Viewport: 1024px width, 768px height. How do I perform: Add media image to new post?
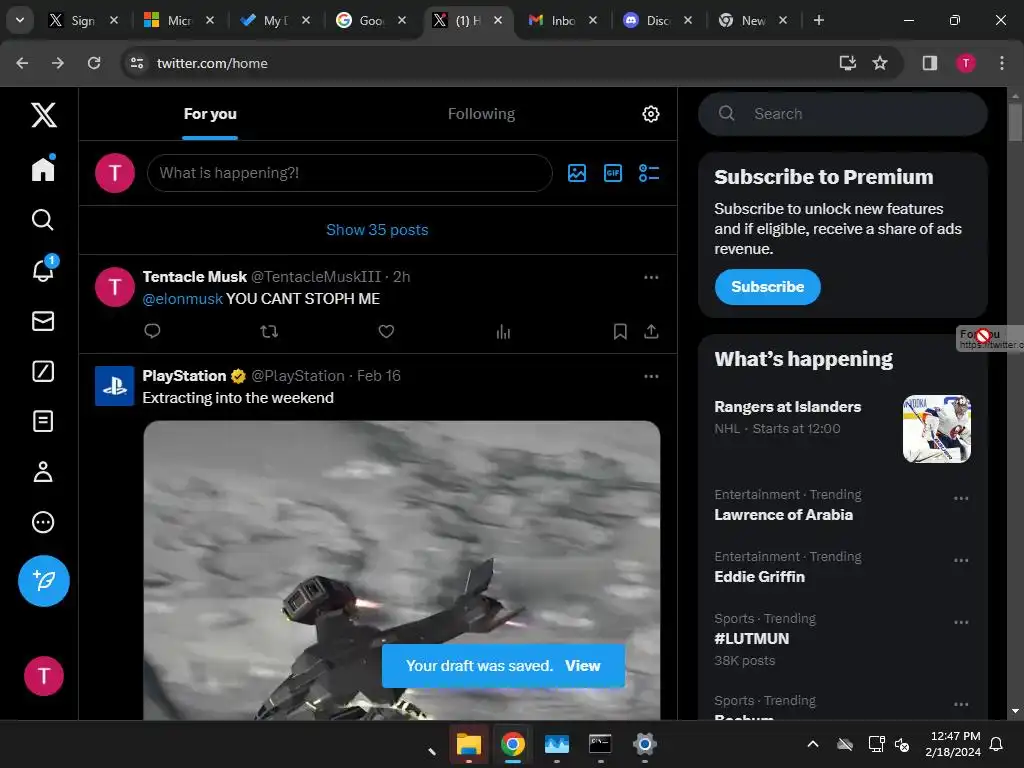pyautogui.click(x=577, y=173)
